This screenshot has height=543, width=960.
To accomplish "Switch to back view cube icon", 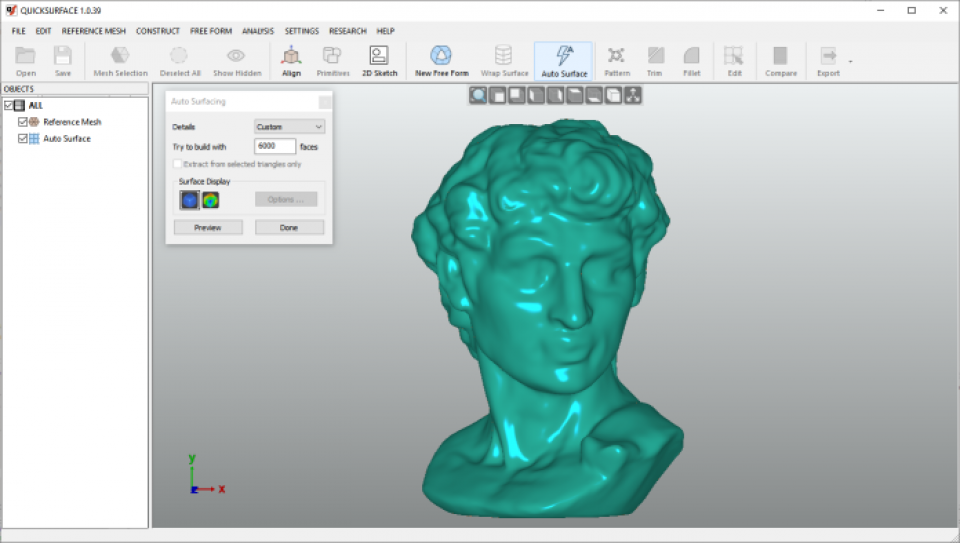I will pos(517,95).
